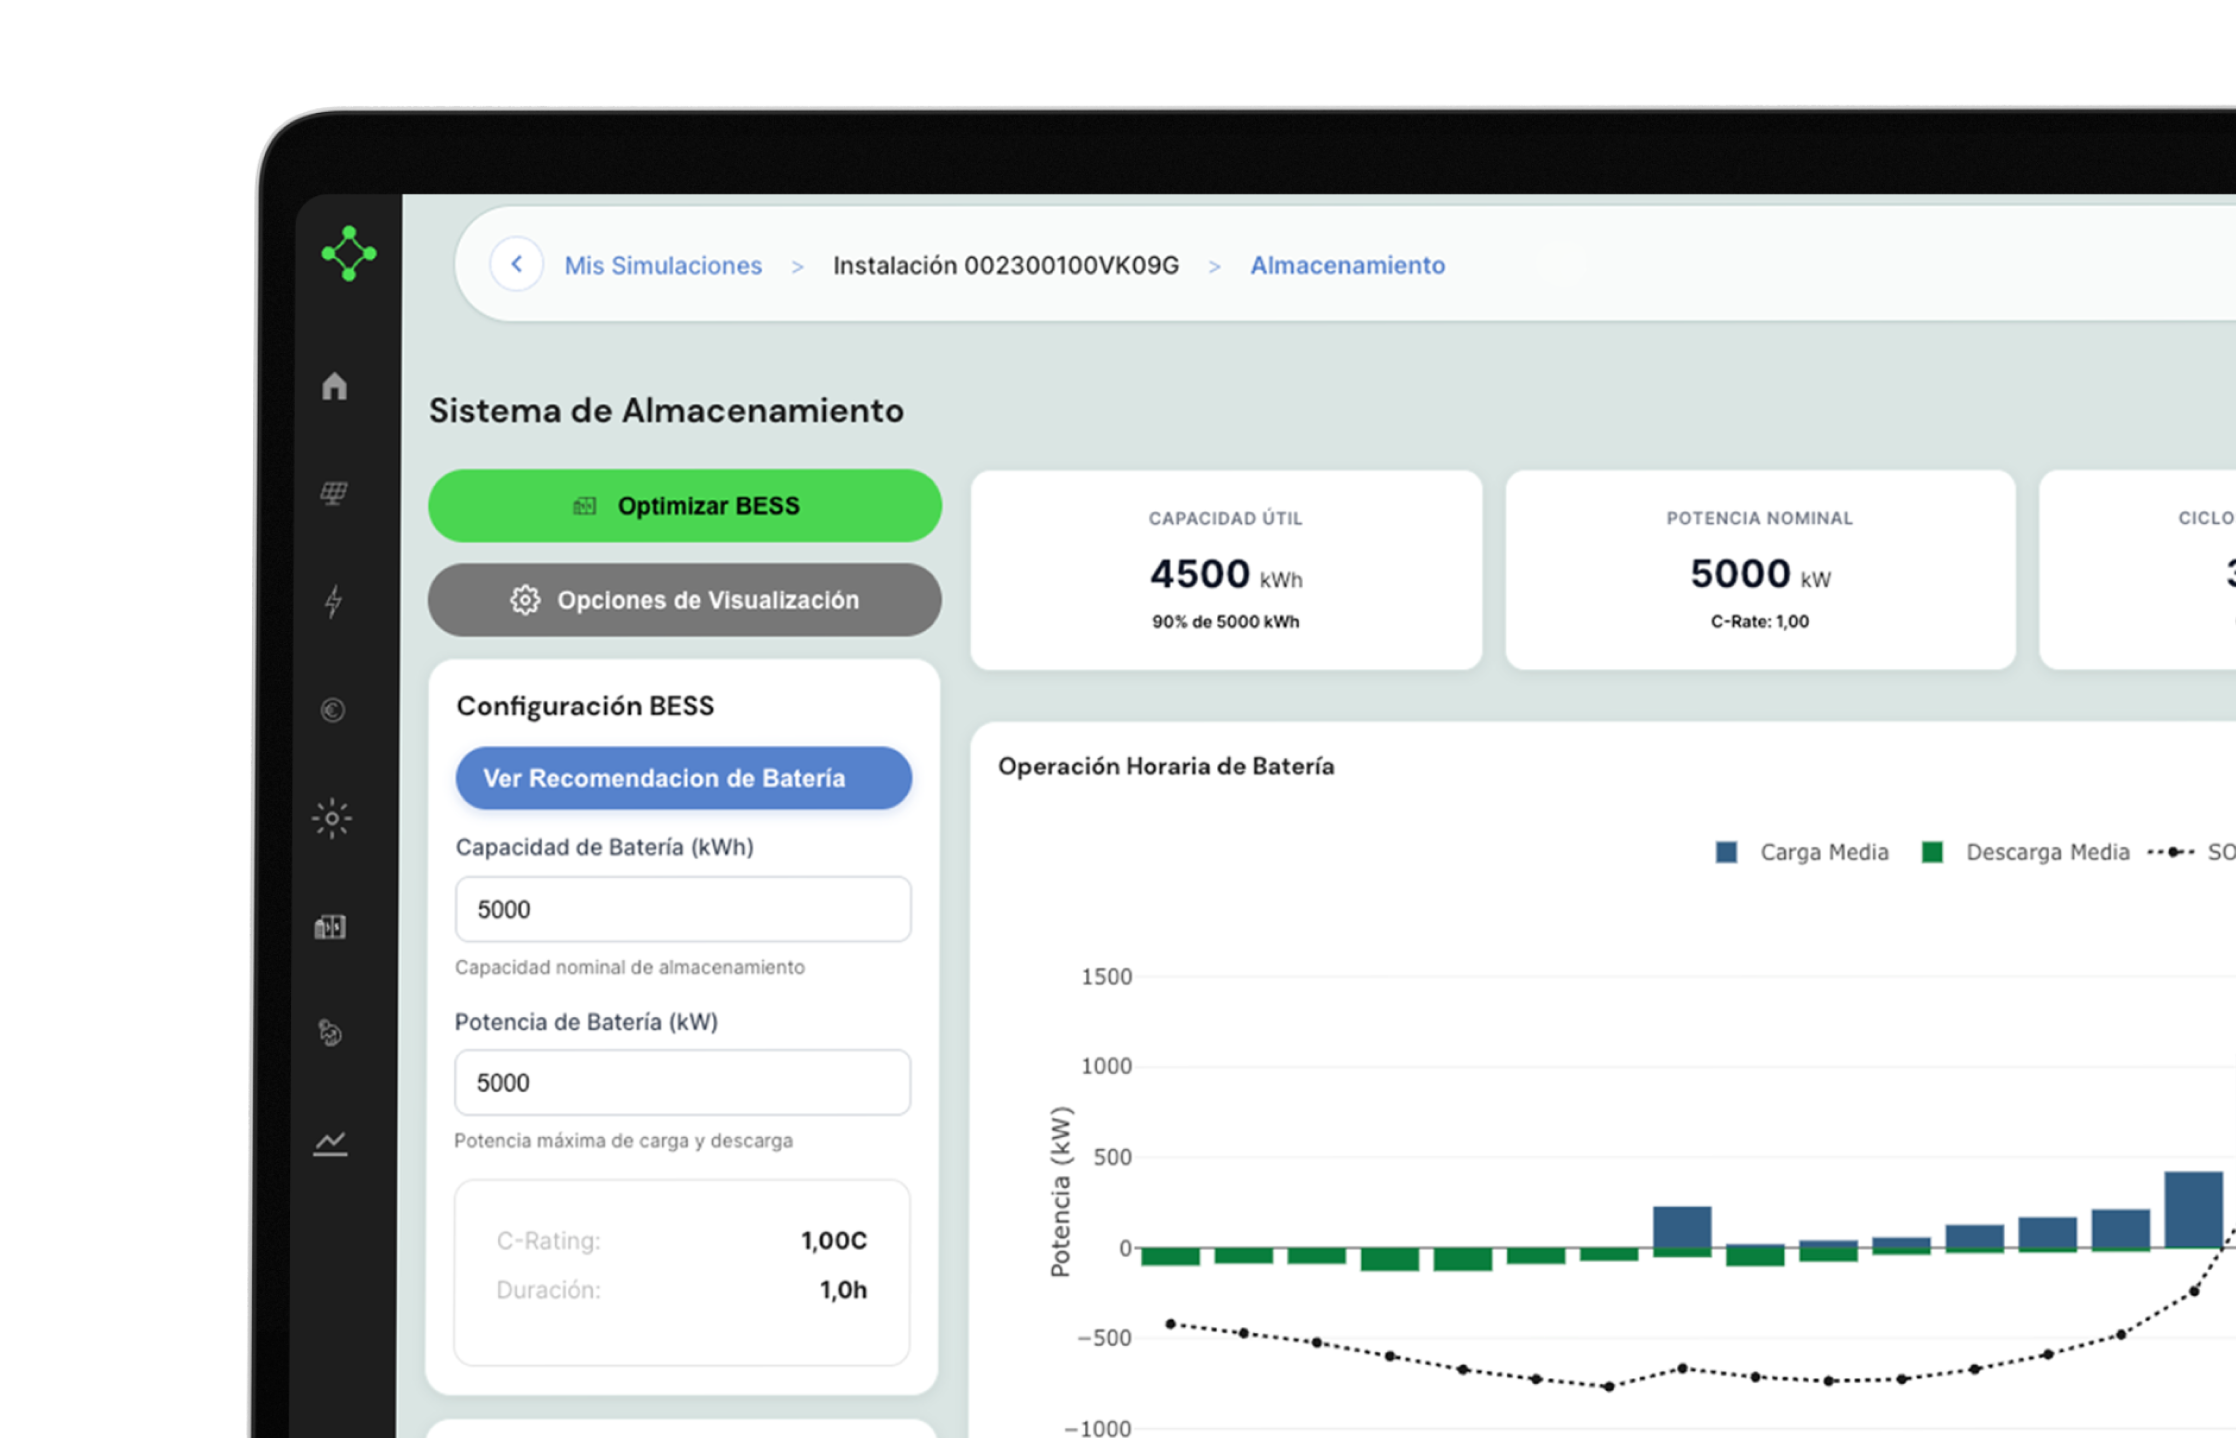Click 'C-Rate: 1,00' text
Viewport: 2236px width, 1438px height.
pos(1760,622)
